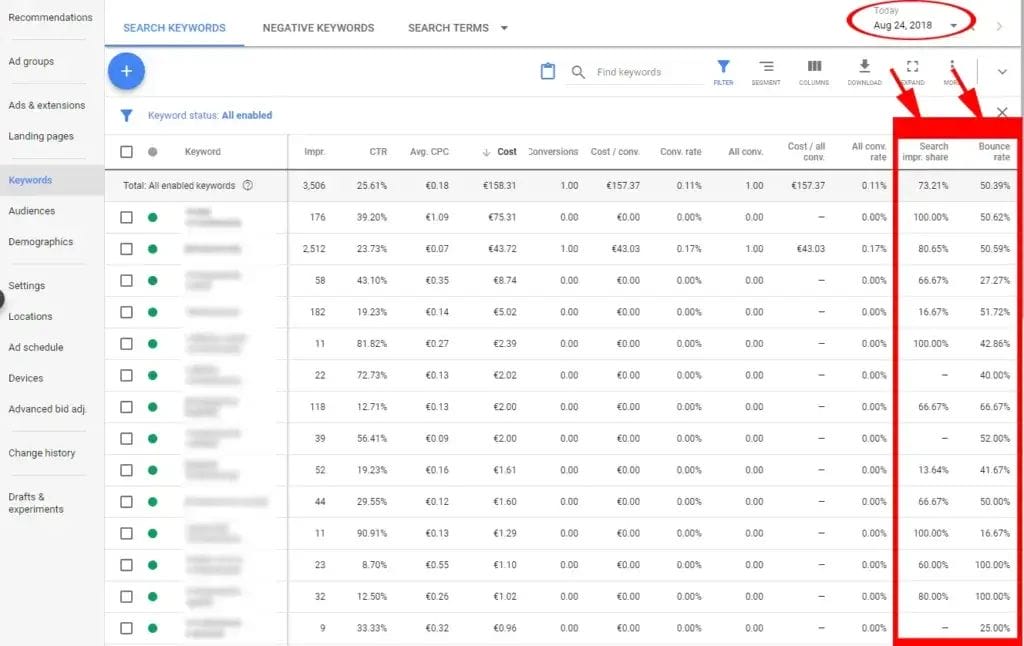Click the blue plus button to add keywords
1024x646 pixels.
click(x=126, y=70)
